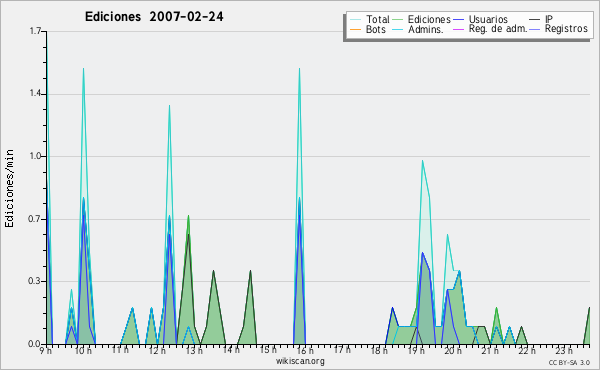
Task: Click the Total legend color line
Action: tap(355, 20)
